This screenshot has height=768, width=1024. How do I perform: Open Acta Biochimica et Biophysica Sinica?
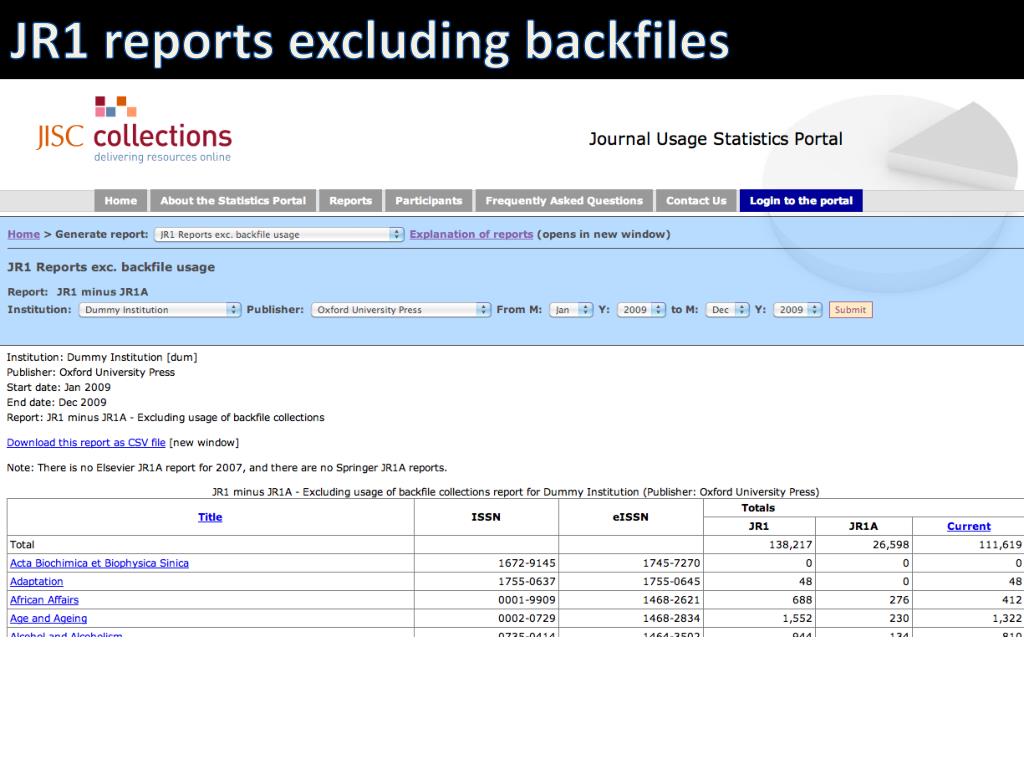coord(99,563)
